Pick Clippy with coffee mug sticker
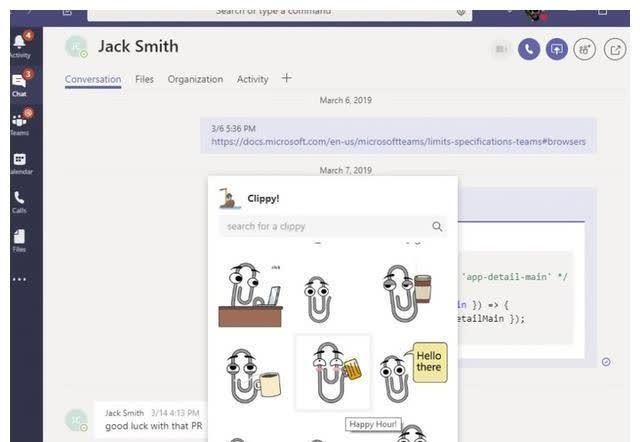Screen dimensions: 640x442 (x=253, y=375)
